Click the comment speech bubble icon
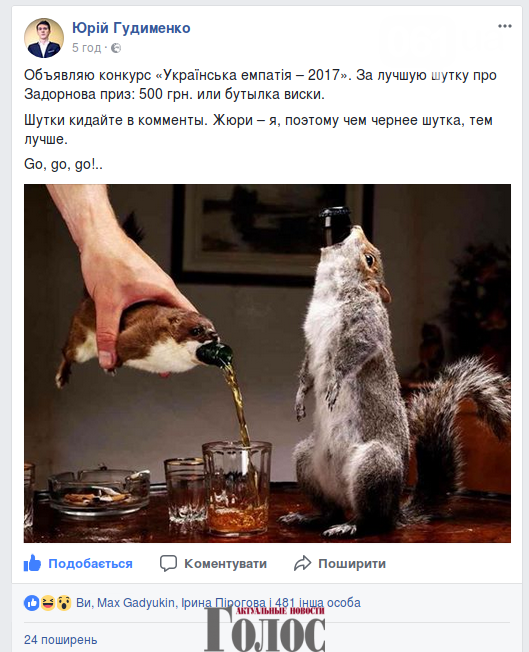 coord(168,563)
